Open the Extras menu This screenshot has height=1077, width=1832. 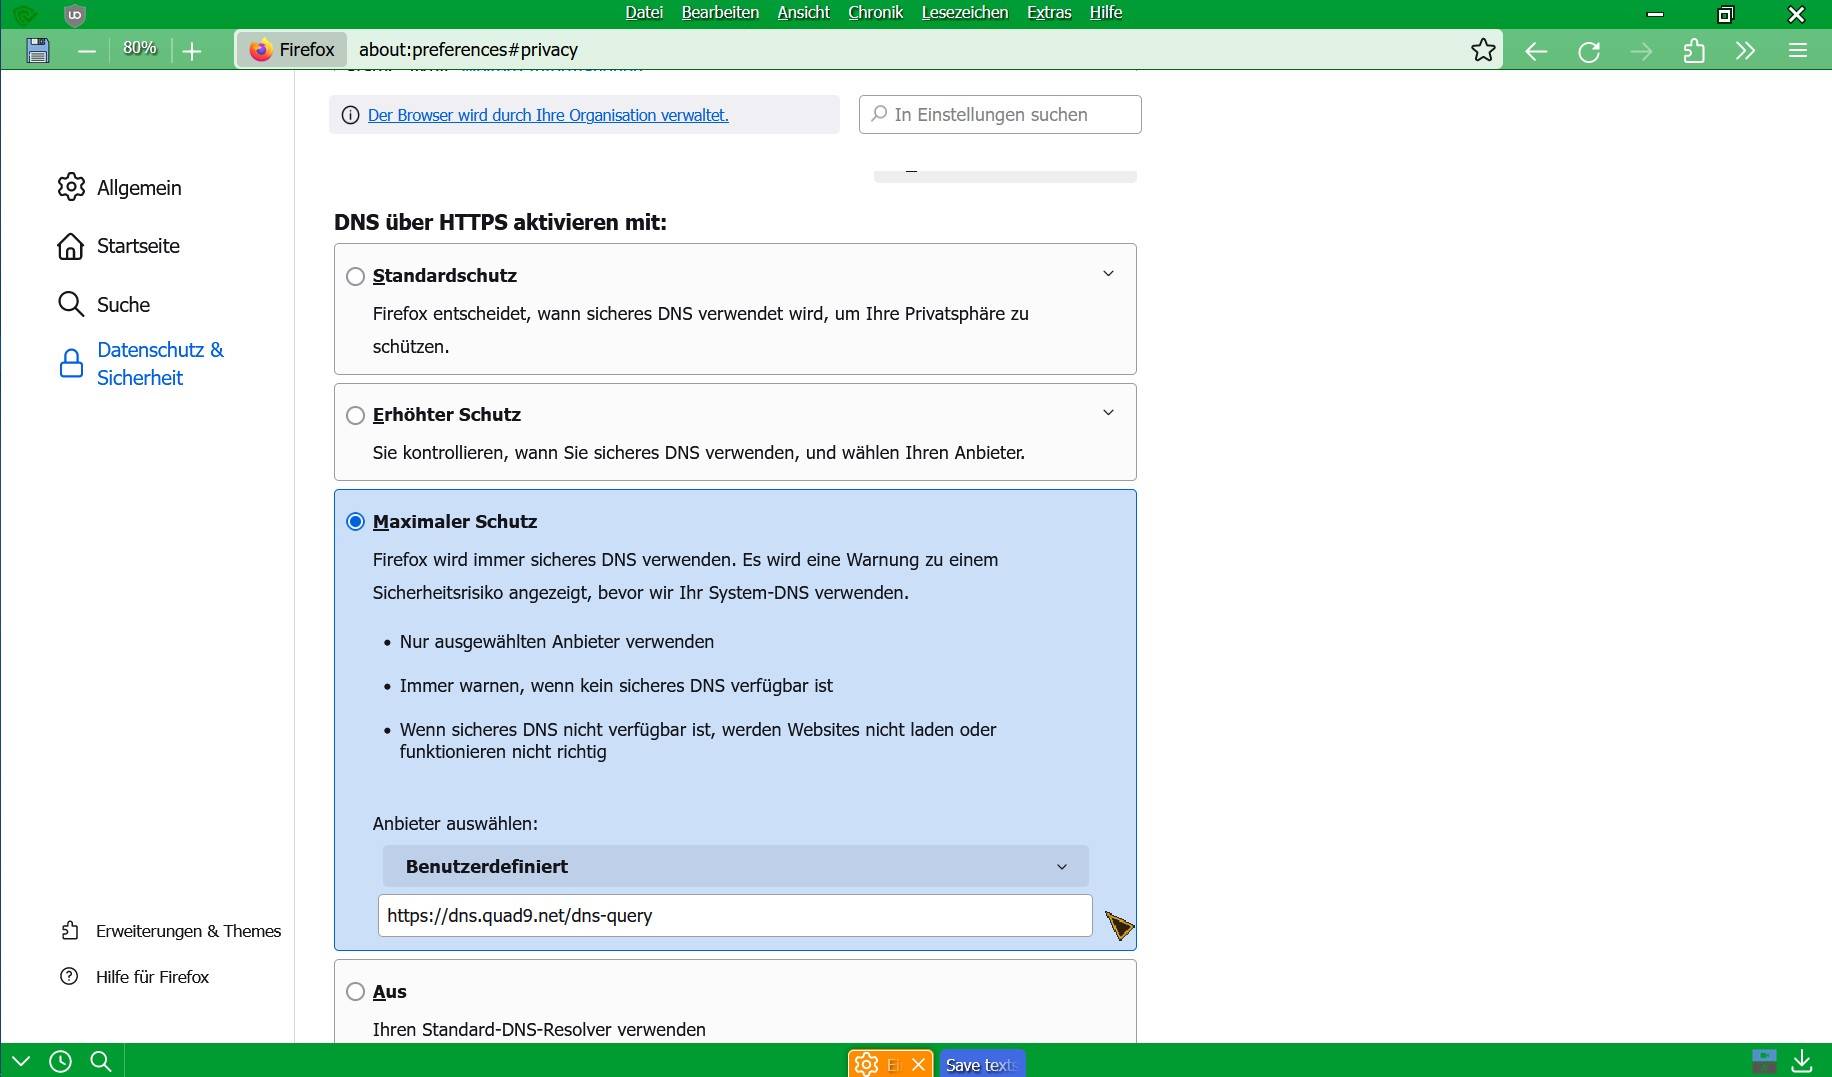click(1049, 13)
